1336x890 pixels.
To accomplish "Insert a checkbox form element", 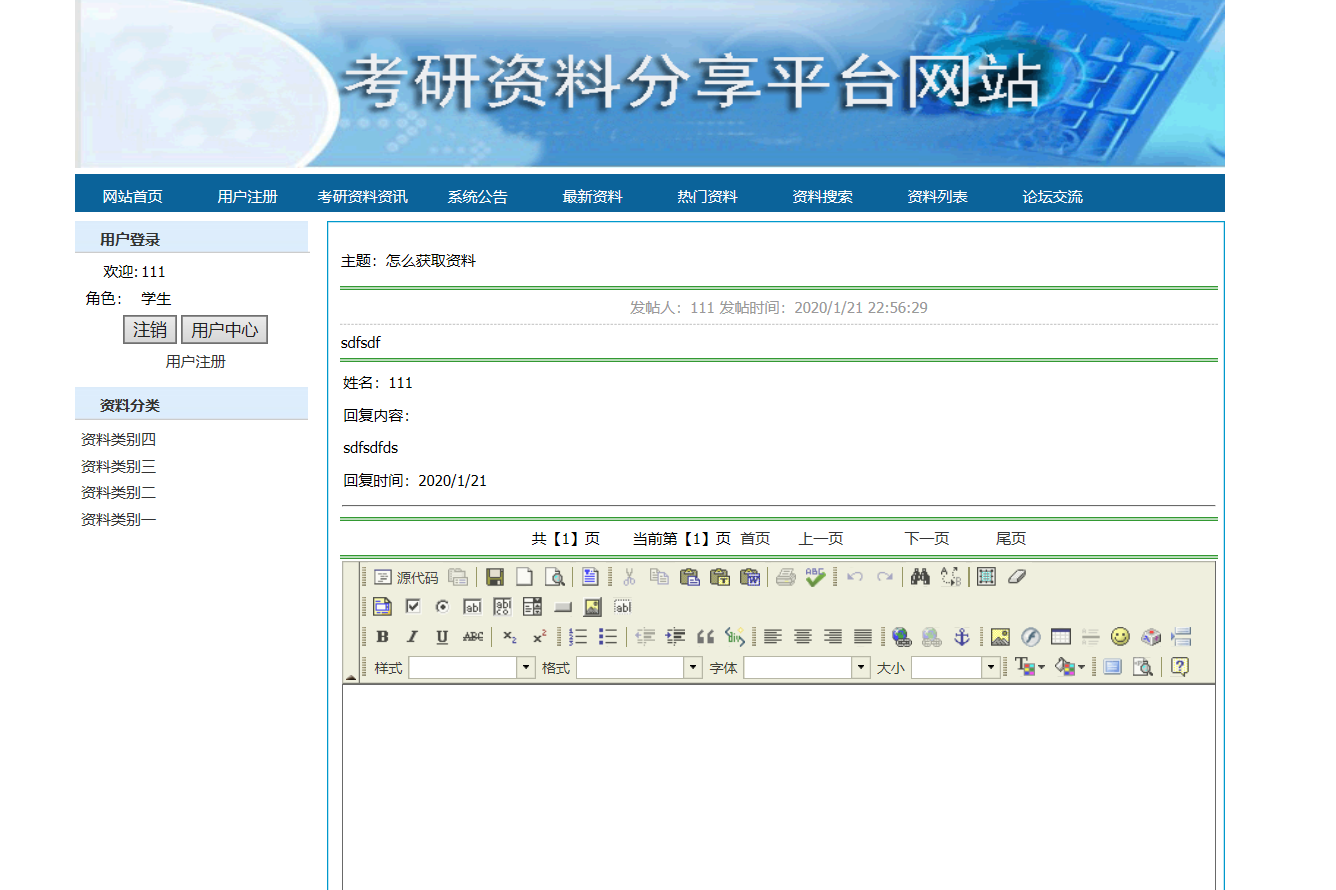I will coord(412,607).
